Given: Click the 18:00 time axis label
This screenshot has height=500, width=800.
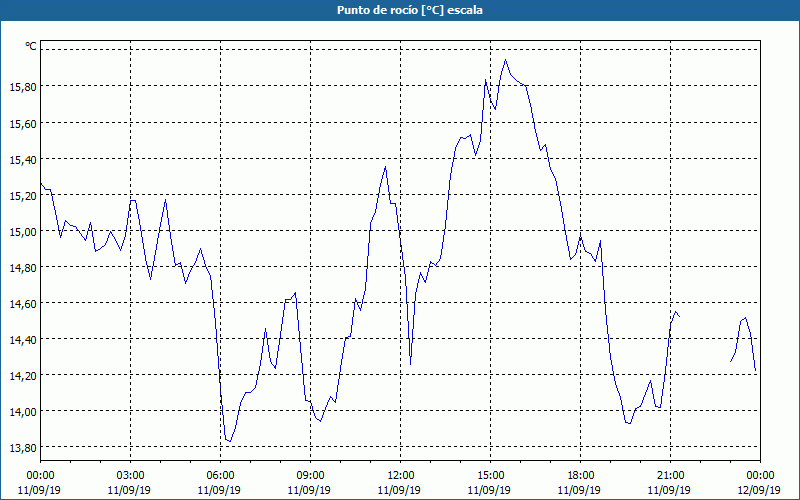Looking at the screenshot, I should coord(581,476).
